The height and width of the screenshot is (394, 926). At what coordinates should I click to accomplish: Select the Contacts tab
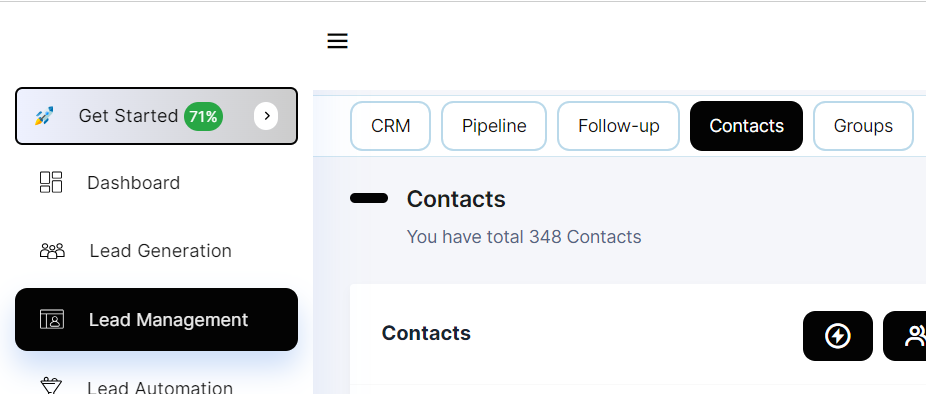point(746,126)
